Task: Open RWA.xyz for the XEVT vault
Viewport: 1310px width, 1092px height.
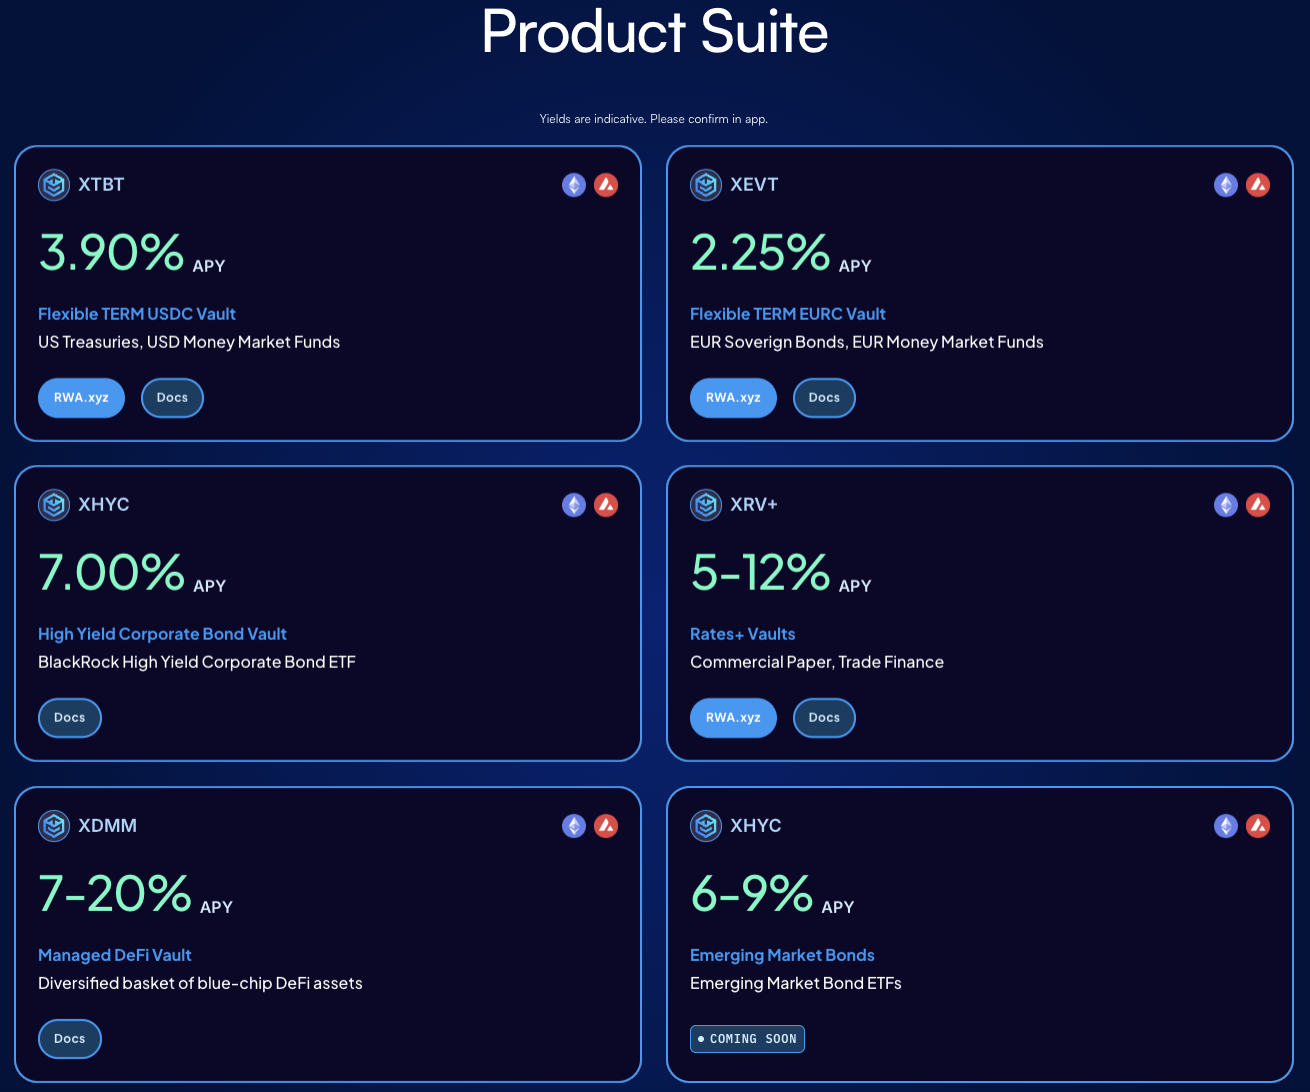Action: [x=733, y=398]
